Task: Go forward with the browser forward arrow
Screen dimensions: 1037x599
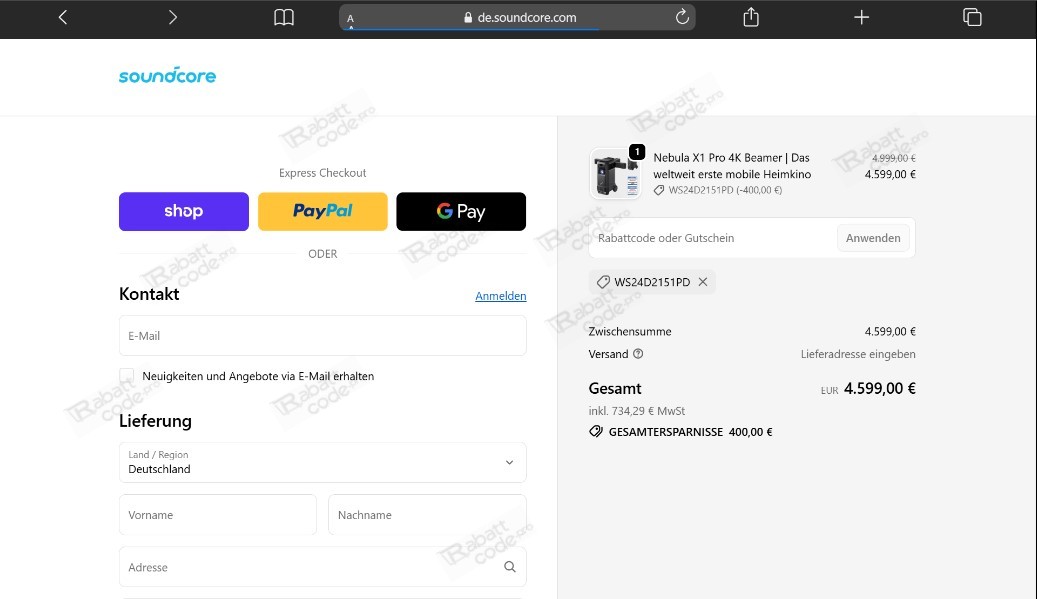Action: click(x=173, y=17)
